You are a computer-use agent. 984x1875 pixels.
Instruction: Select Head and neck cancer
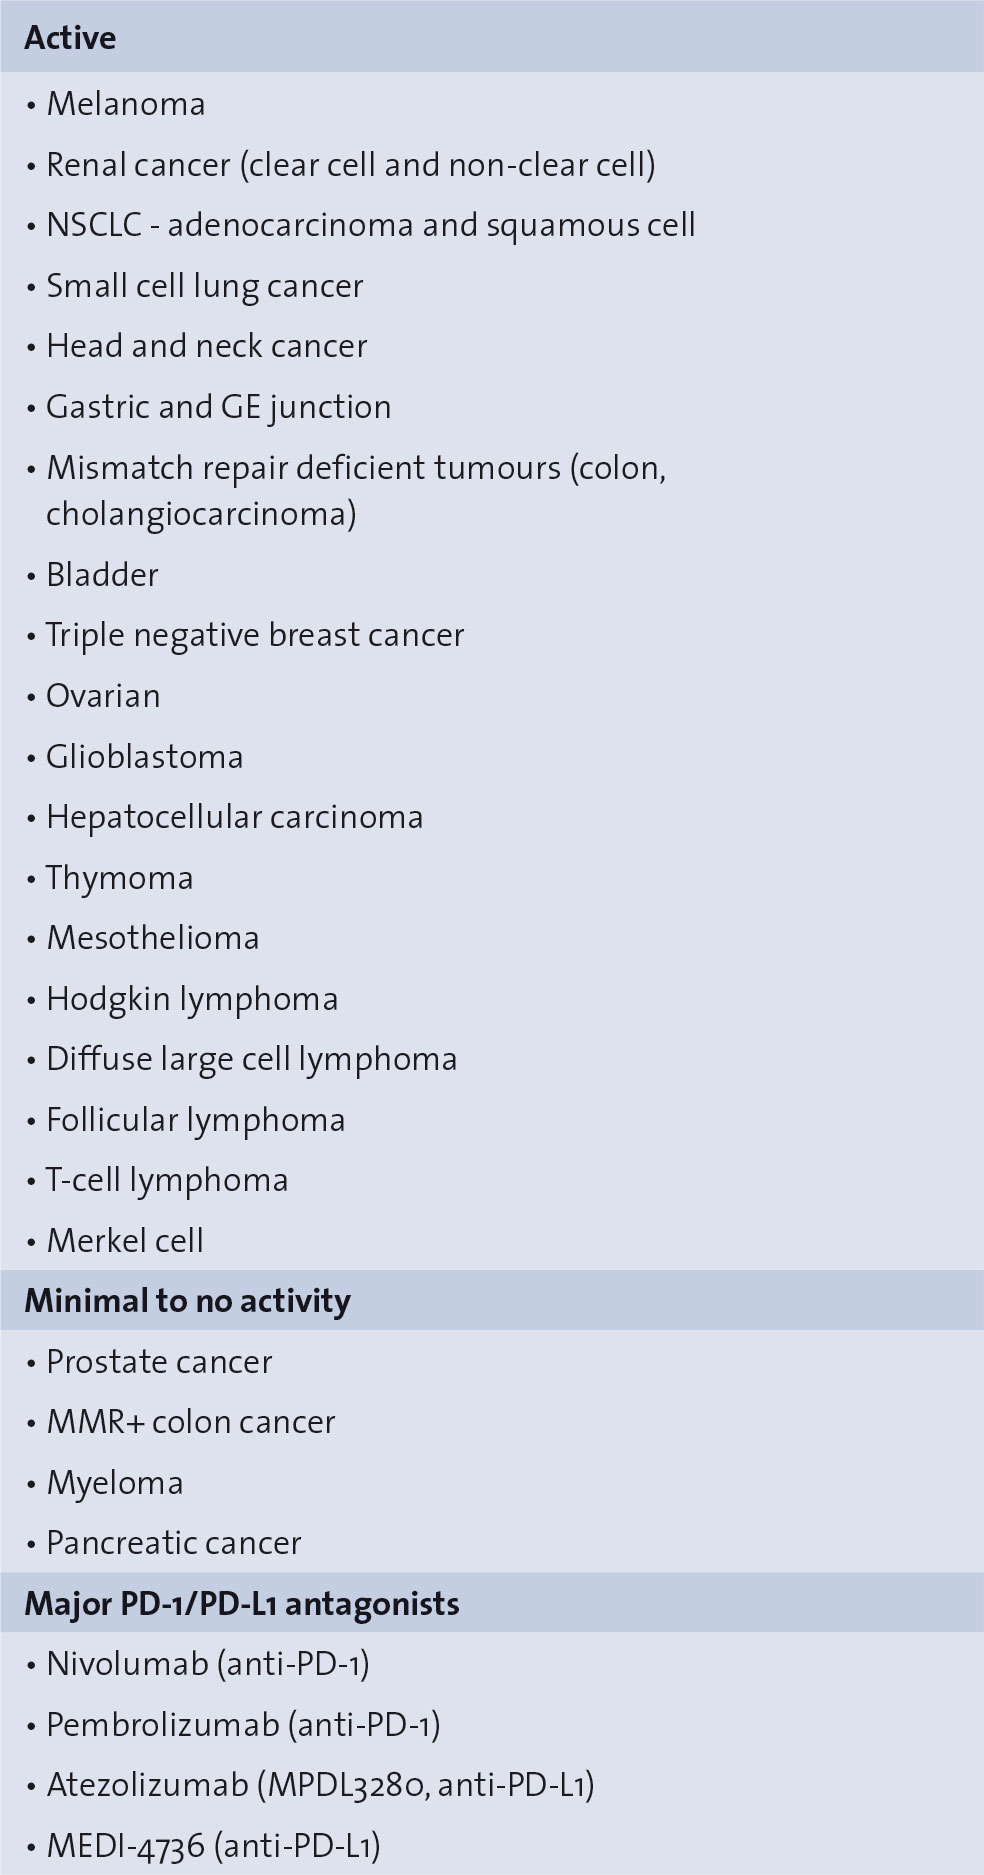point(206,346)
